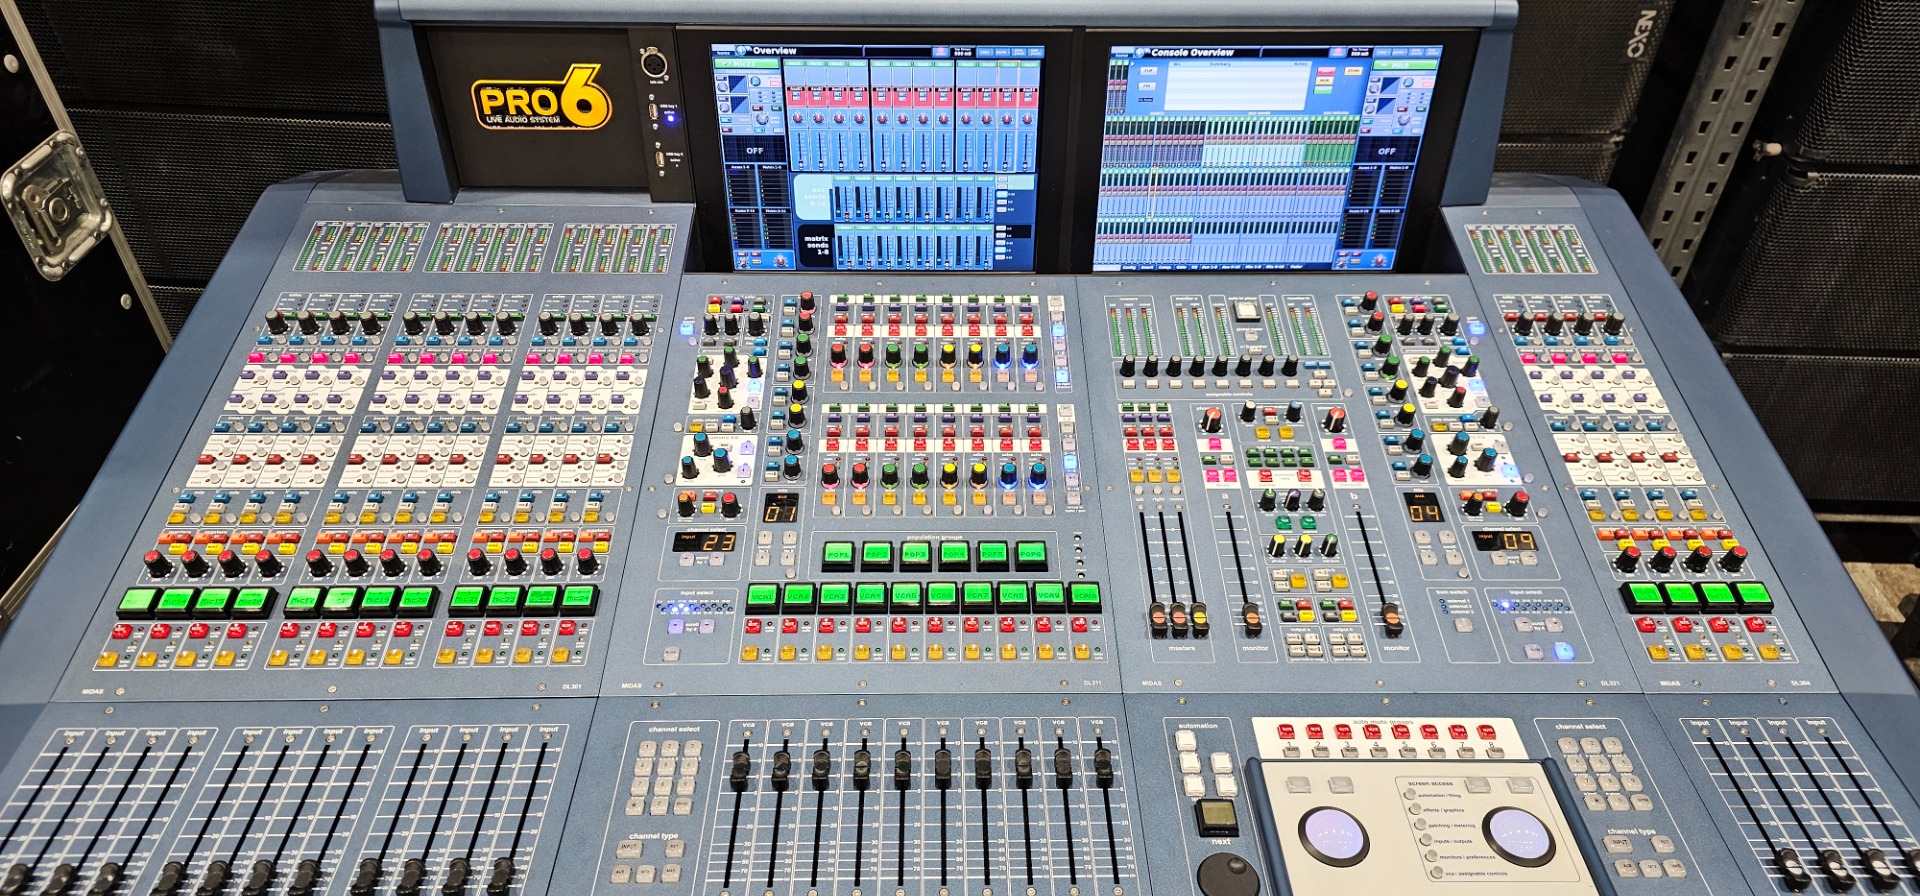Click the right trackball on the control pad
This screenshot has height=896, width=1920.
[1518, 834]
